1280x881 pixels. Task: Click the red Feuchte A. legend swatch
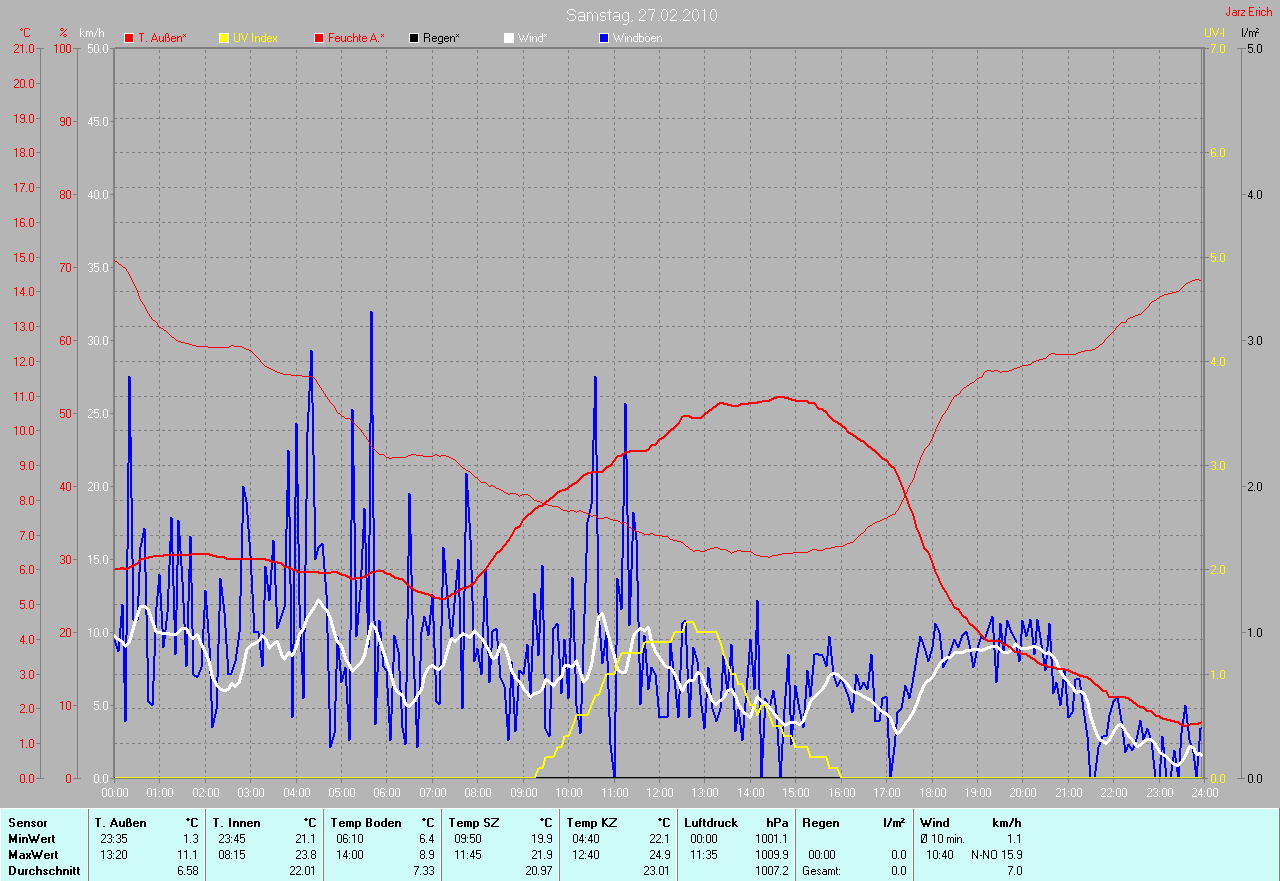click(319, 38)
